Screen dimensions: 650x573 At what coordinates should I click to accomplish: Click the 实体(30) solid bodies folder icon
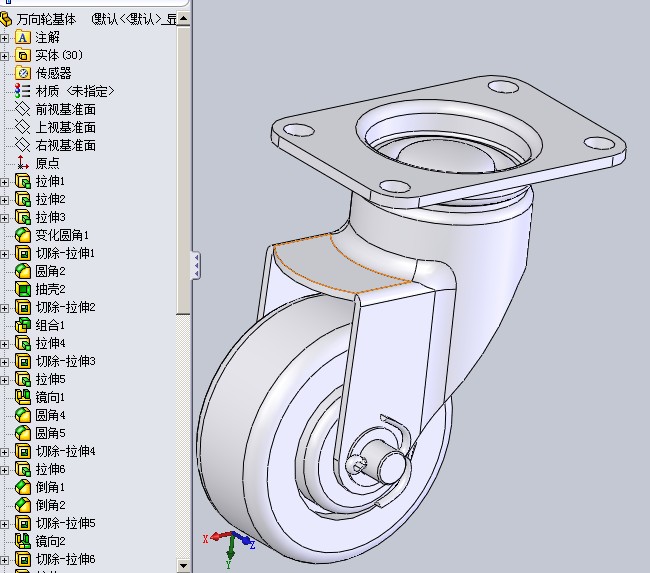23,55
